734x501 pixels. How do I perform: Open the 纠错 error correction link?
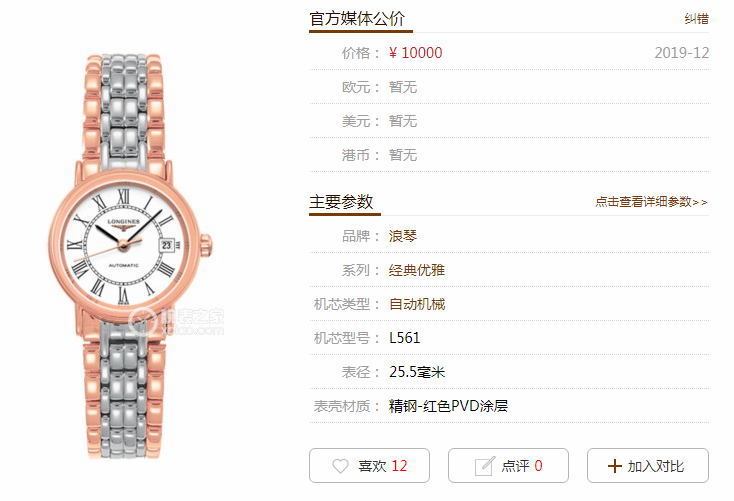click(697, 19)
